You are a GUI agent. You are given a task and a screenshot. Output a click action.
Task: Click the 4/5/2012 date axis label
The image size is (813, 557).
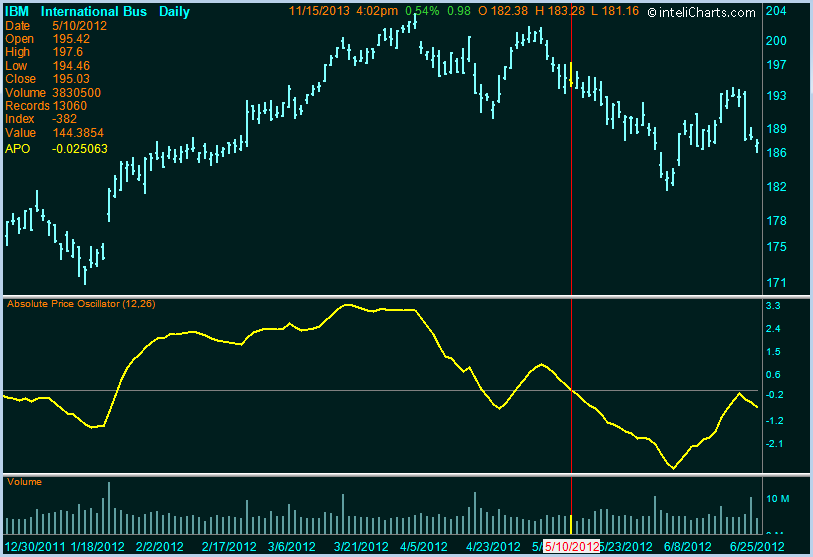point(424,547)
